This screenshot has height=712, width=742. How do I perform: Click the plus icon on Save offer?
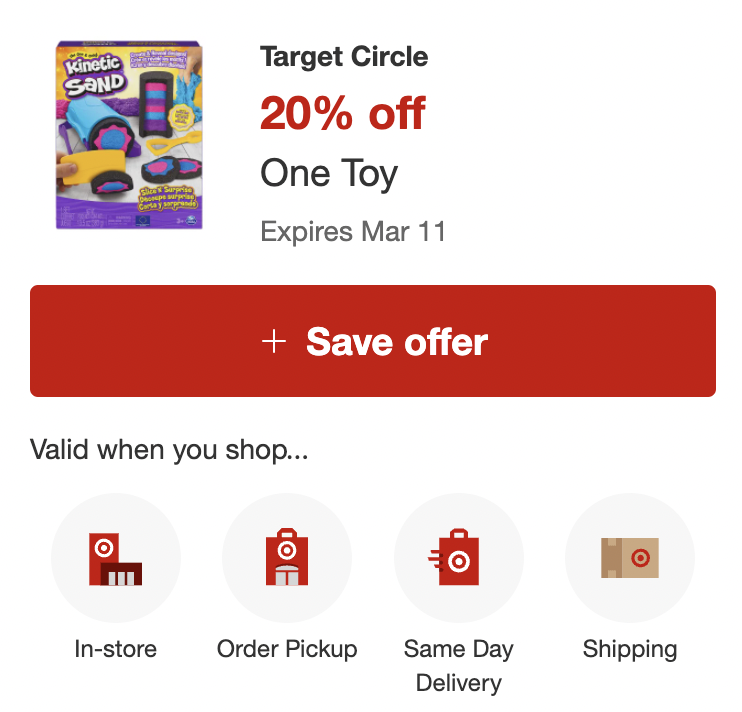point(274,342)
